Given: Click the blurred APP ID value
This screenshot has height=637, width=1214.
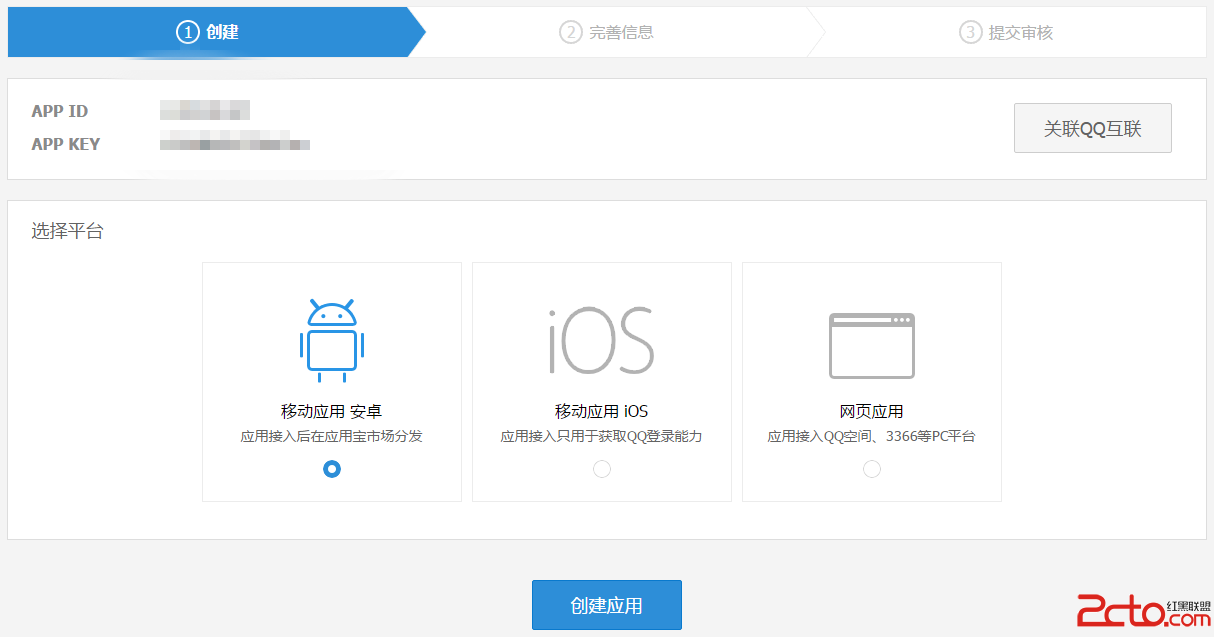Looking at the screenshot, I should click(x=205, y=110).
